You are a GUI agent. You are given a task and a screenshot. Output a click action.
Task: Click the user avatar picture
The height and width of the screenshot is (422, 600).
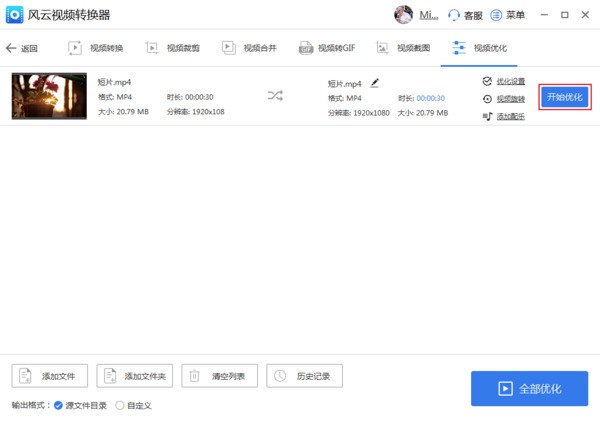click(404, 15)
